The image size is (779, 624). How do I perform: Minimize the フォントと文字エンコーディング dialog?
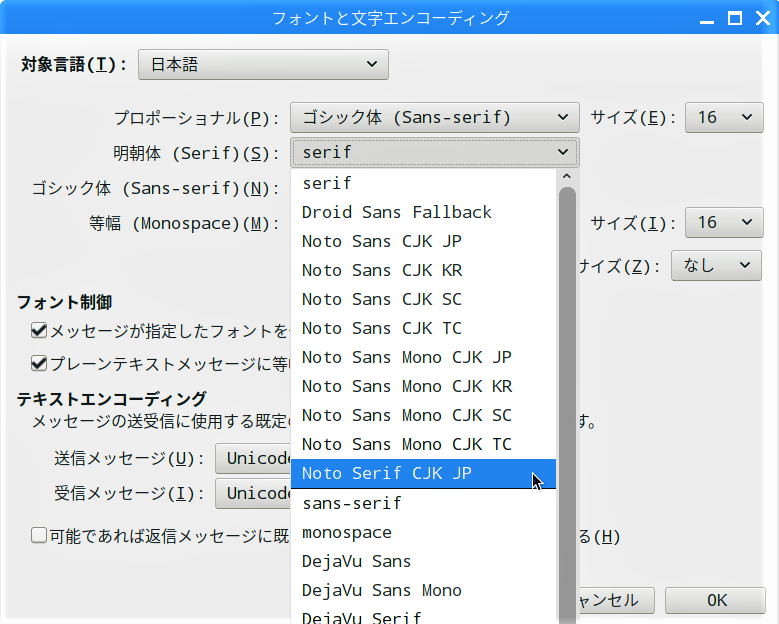click(x=706, y=20)
